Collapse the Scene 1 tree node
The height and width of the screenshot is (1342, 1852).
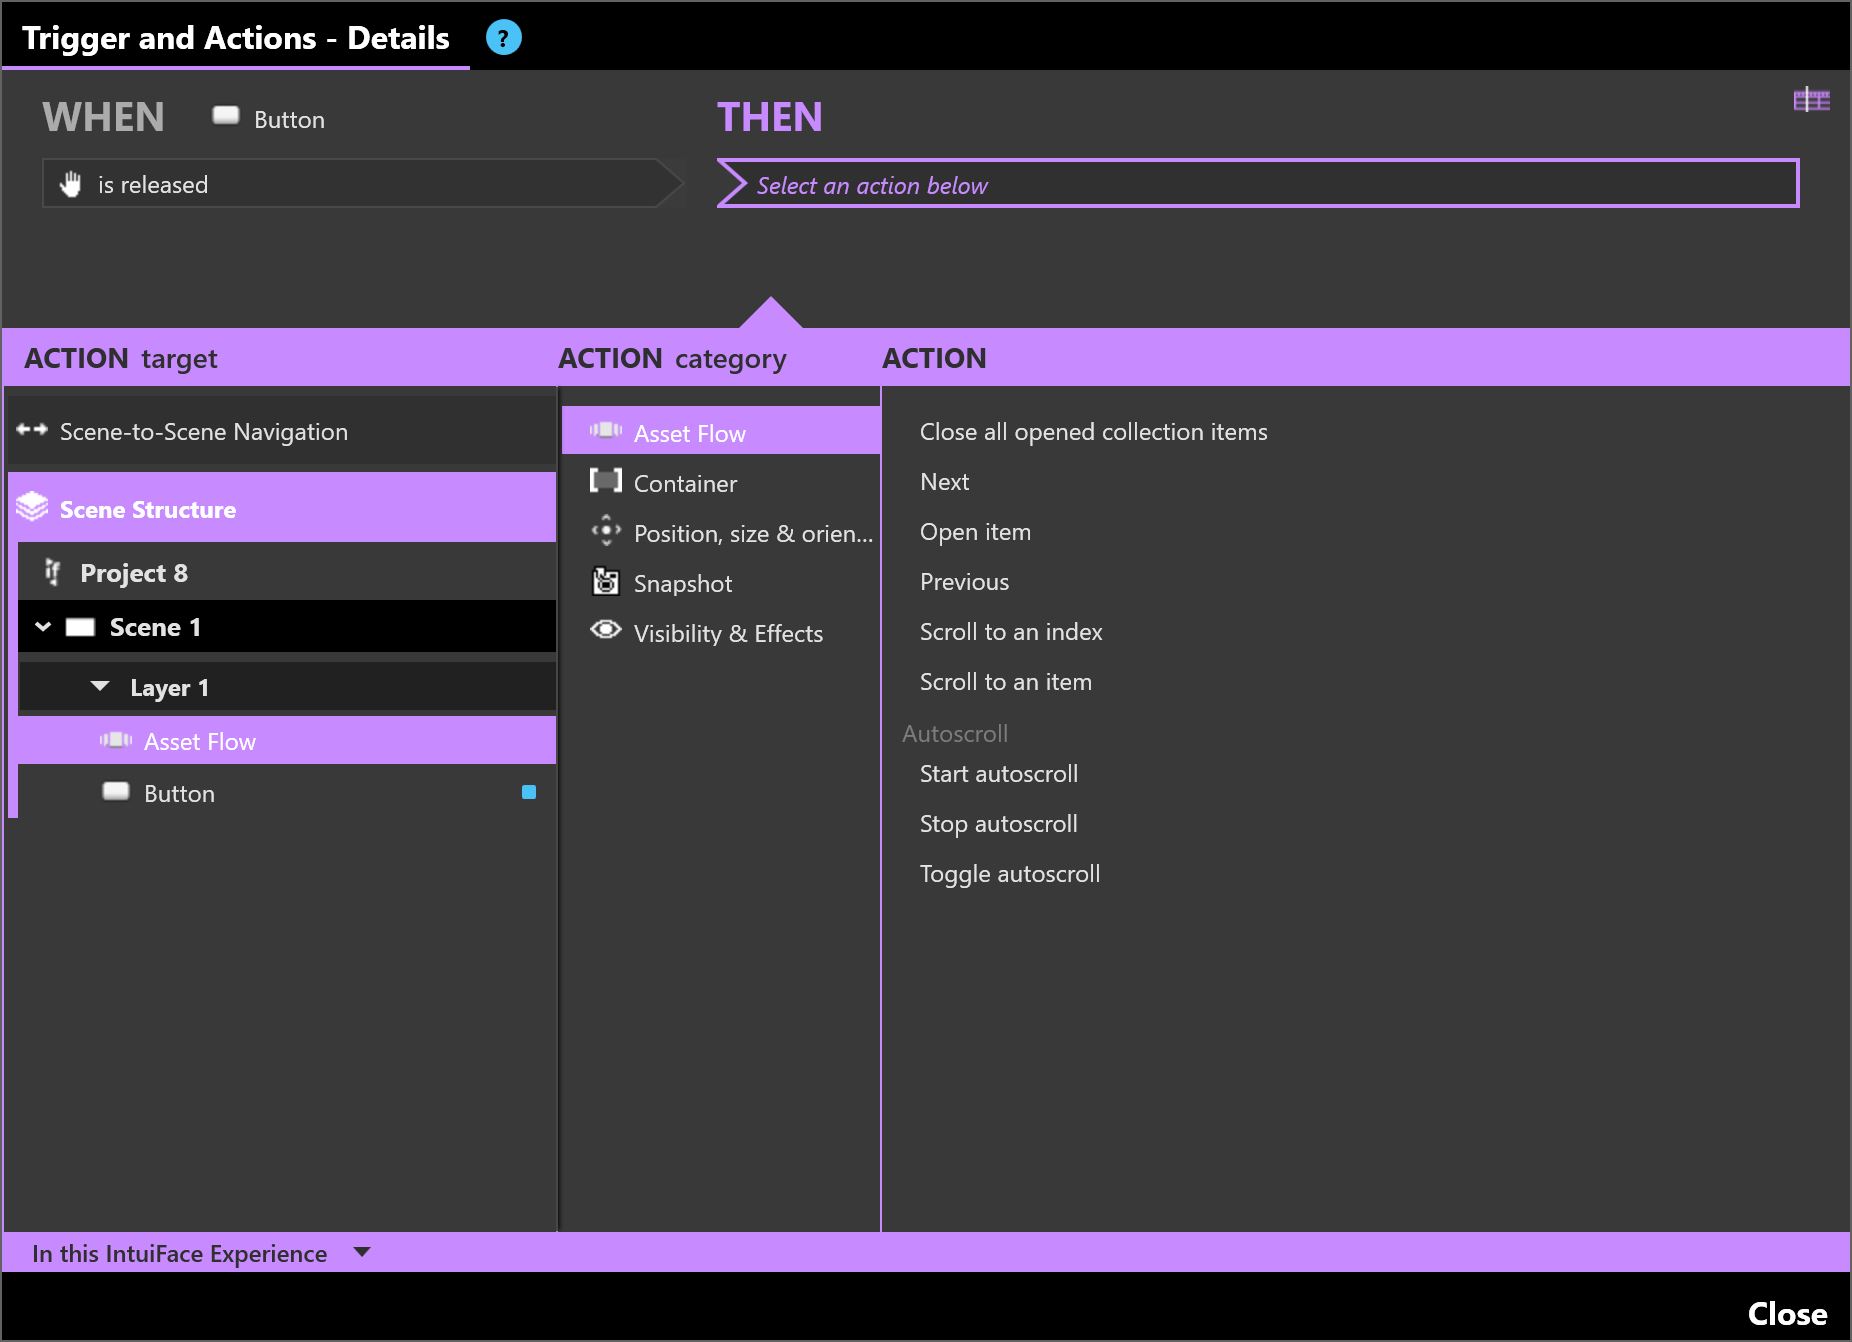(43, 627)
